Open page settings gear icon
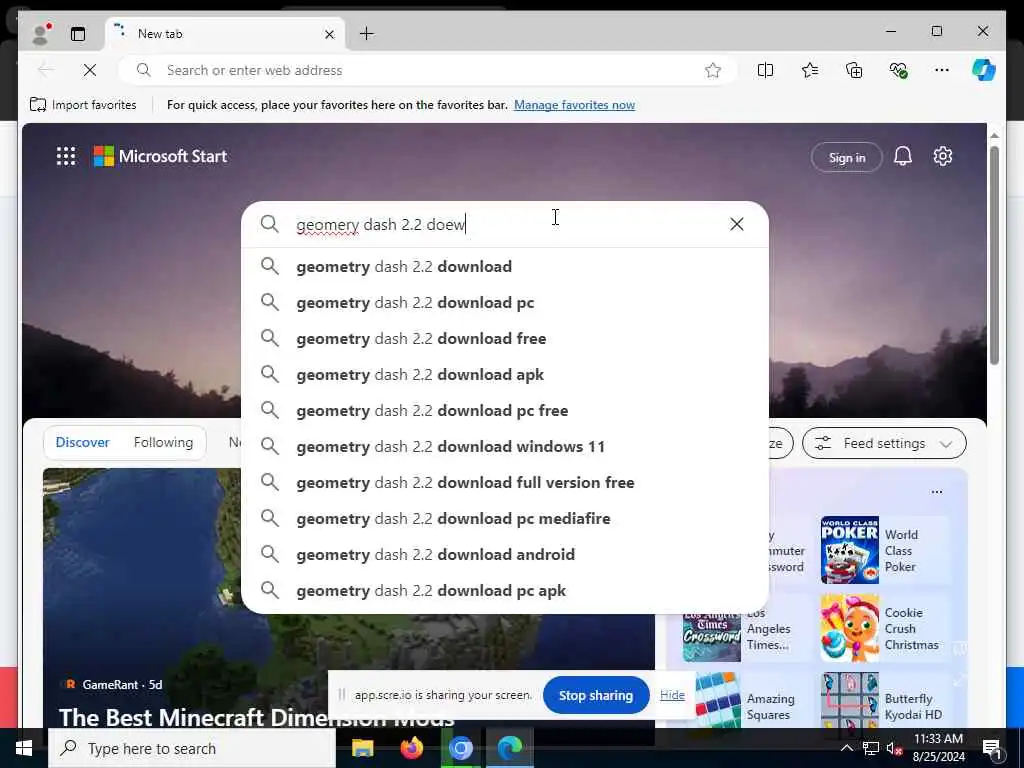This screenshot has height=768, width=1024. coord(942,156)
